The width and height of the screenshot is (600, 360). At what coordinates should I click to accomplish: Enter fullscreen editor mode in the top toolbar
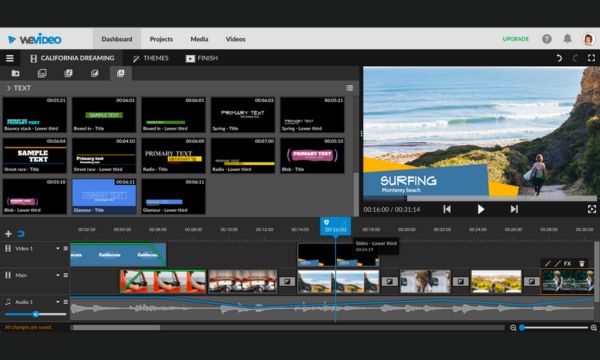tap(591, 58)
